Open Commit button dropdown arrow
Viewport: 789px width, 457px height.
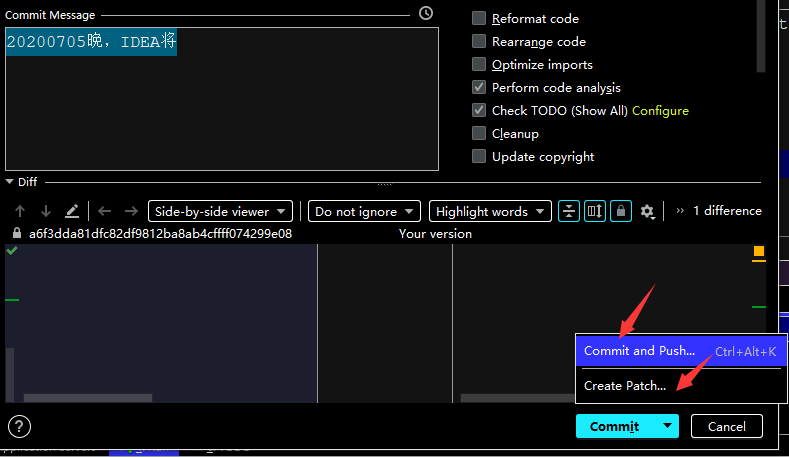pos(667,426)
